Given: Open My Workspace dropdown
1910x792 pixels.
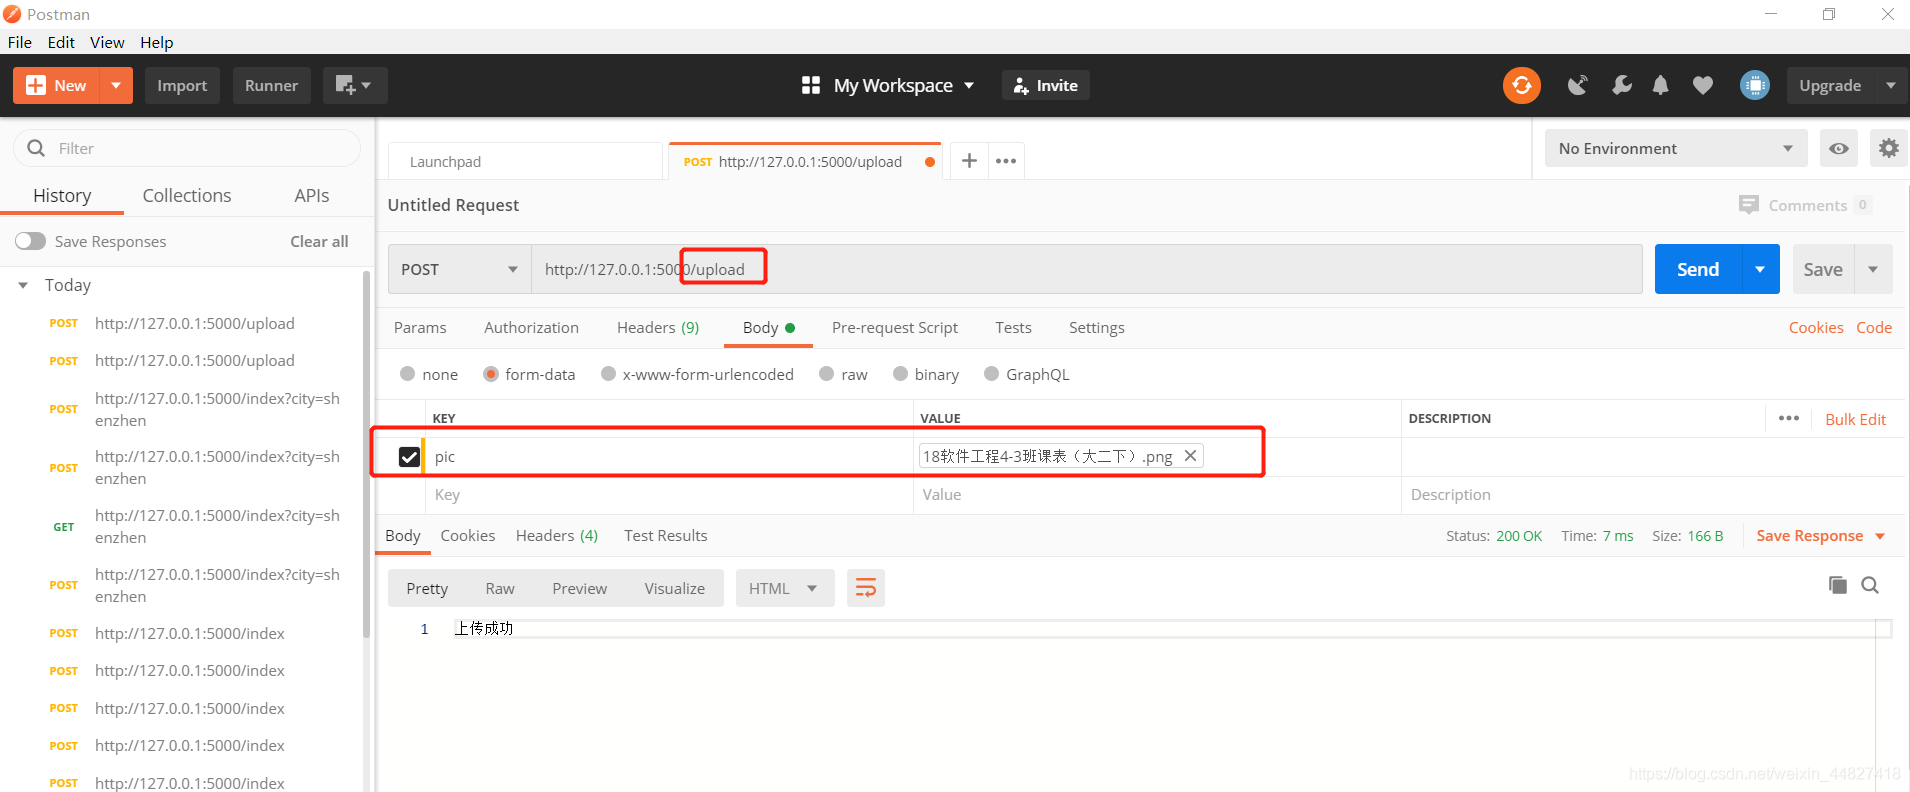Looking at the screenshot, I should click(968, 86).
